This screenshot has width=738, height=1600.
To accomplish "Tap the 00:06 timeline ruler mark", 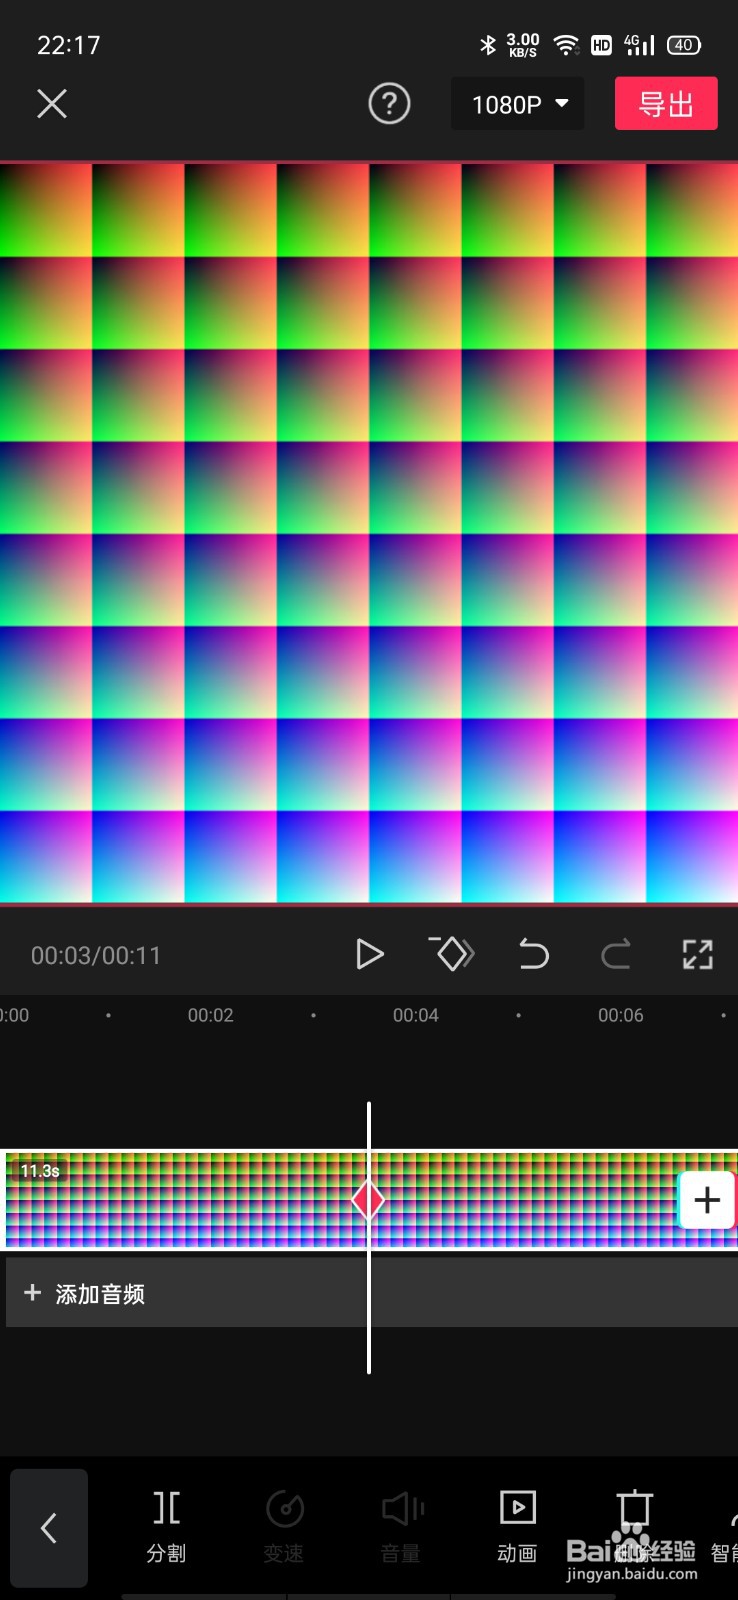I will [621, 1015].
